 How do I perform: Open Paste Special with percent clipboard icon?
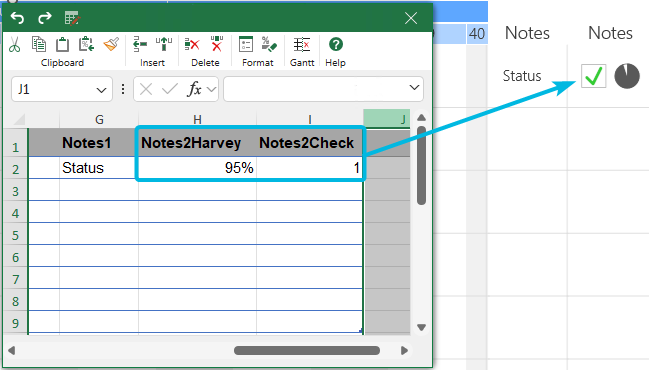pyautogui.click(x=87, y=44)
